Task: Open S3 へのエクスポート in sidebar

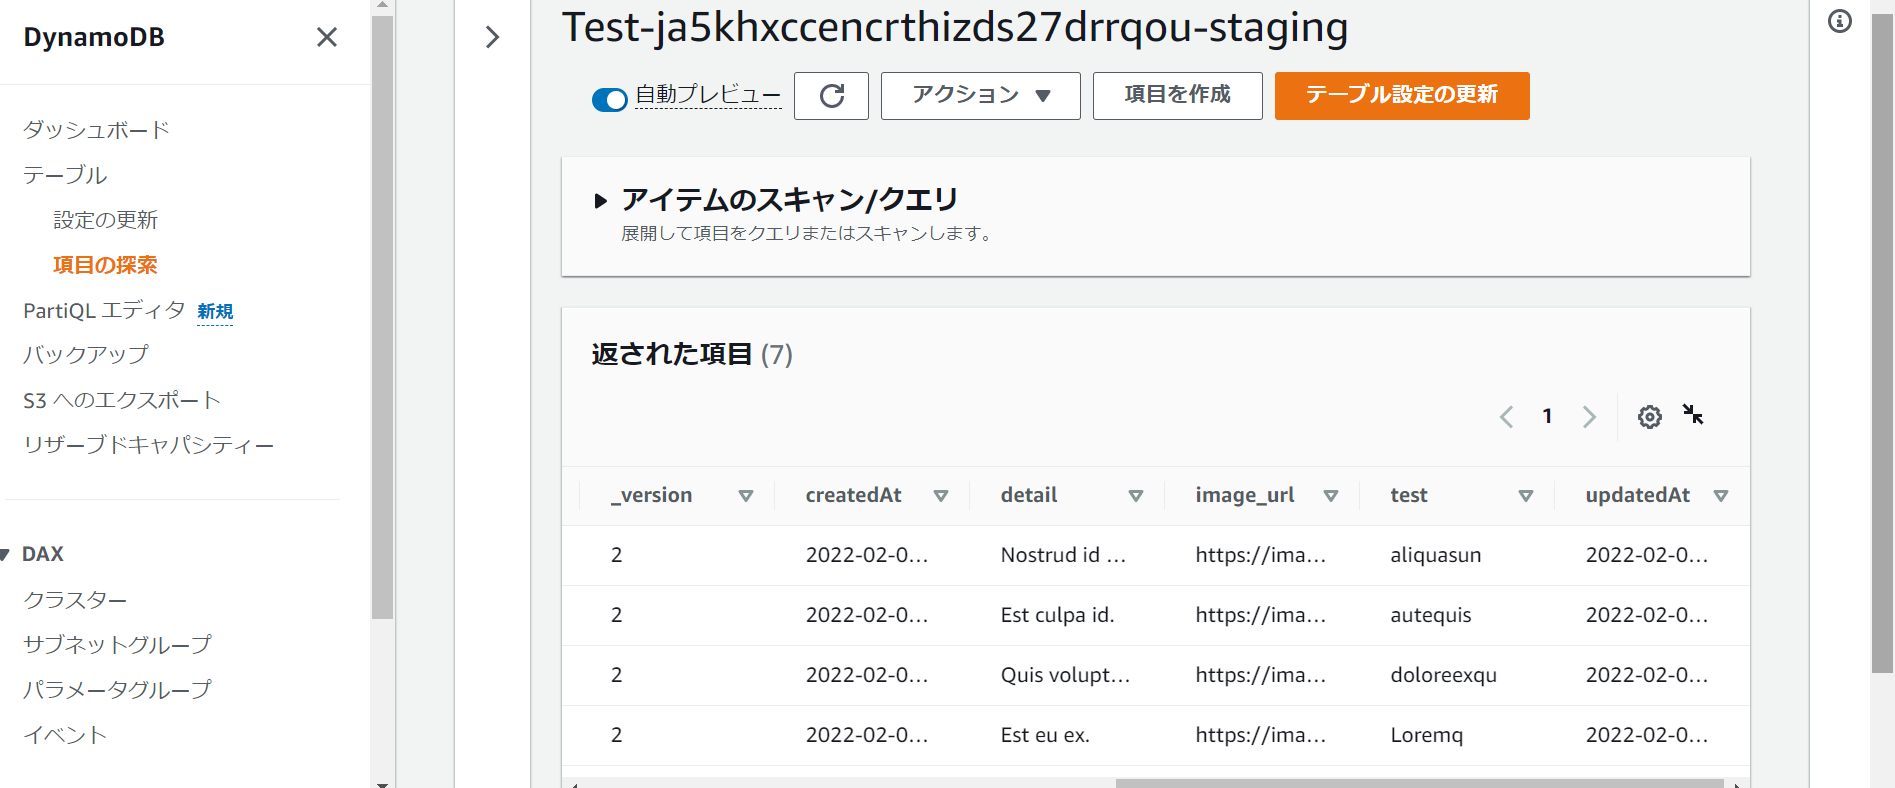Action: coord(122,400)
